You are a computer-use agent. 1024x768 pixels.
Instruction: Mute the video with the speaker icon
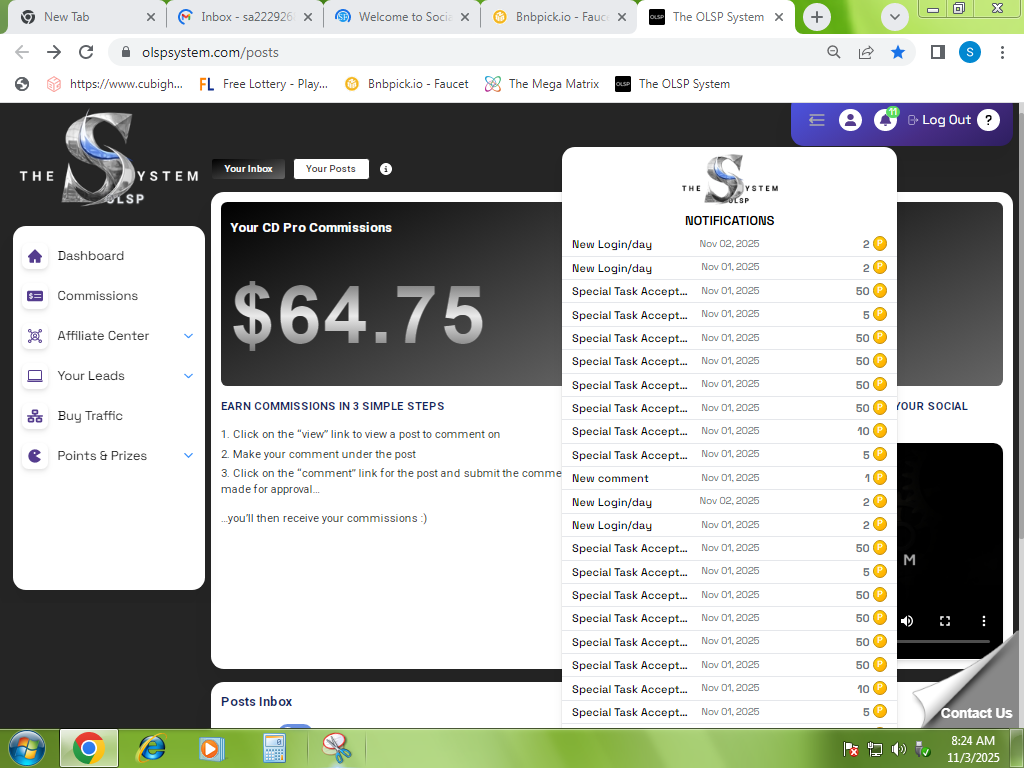[x=907, y=621]
